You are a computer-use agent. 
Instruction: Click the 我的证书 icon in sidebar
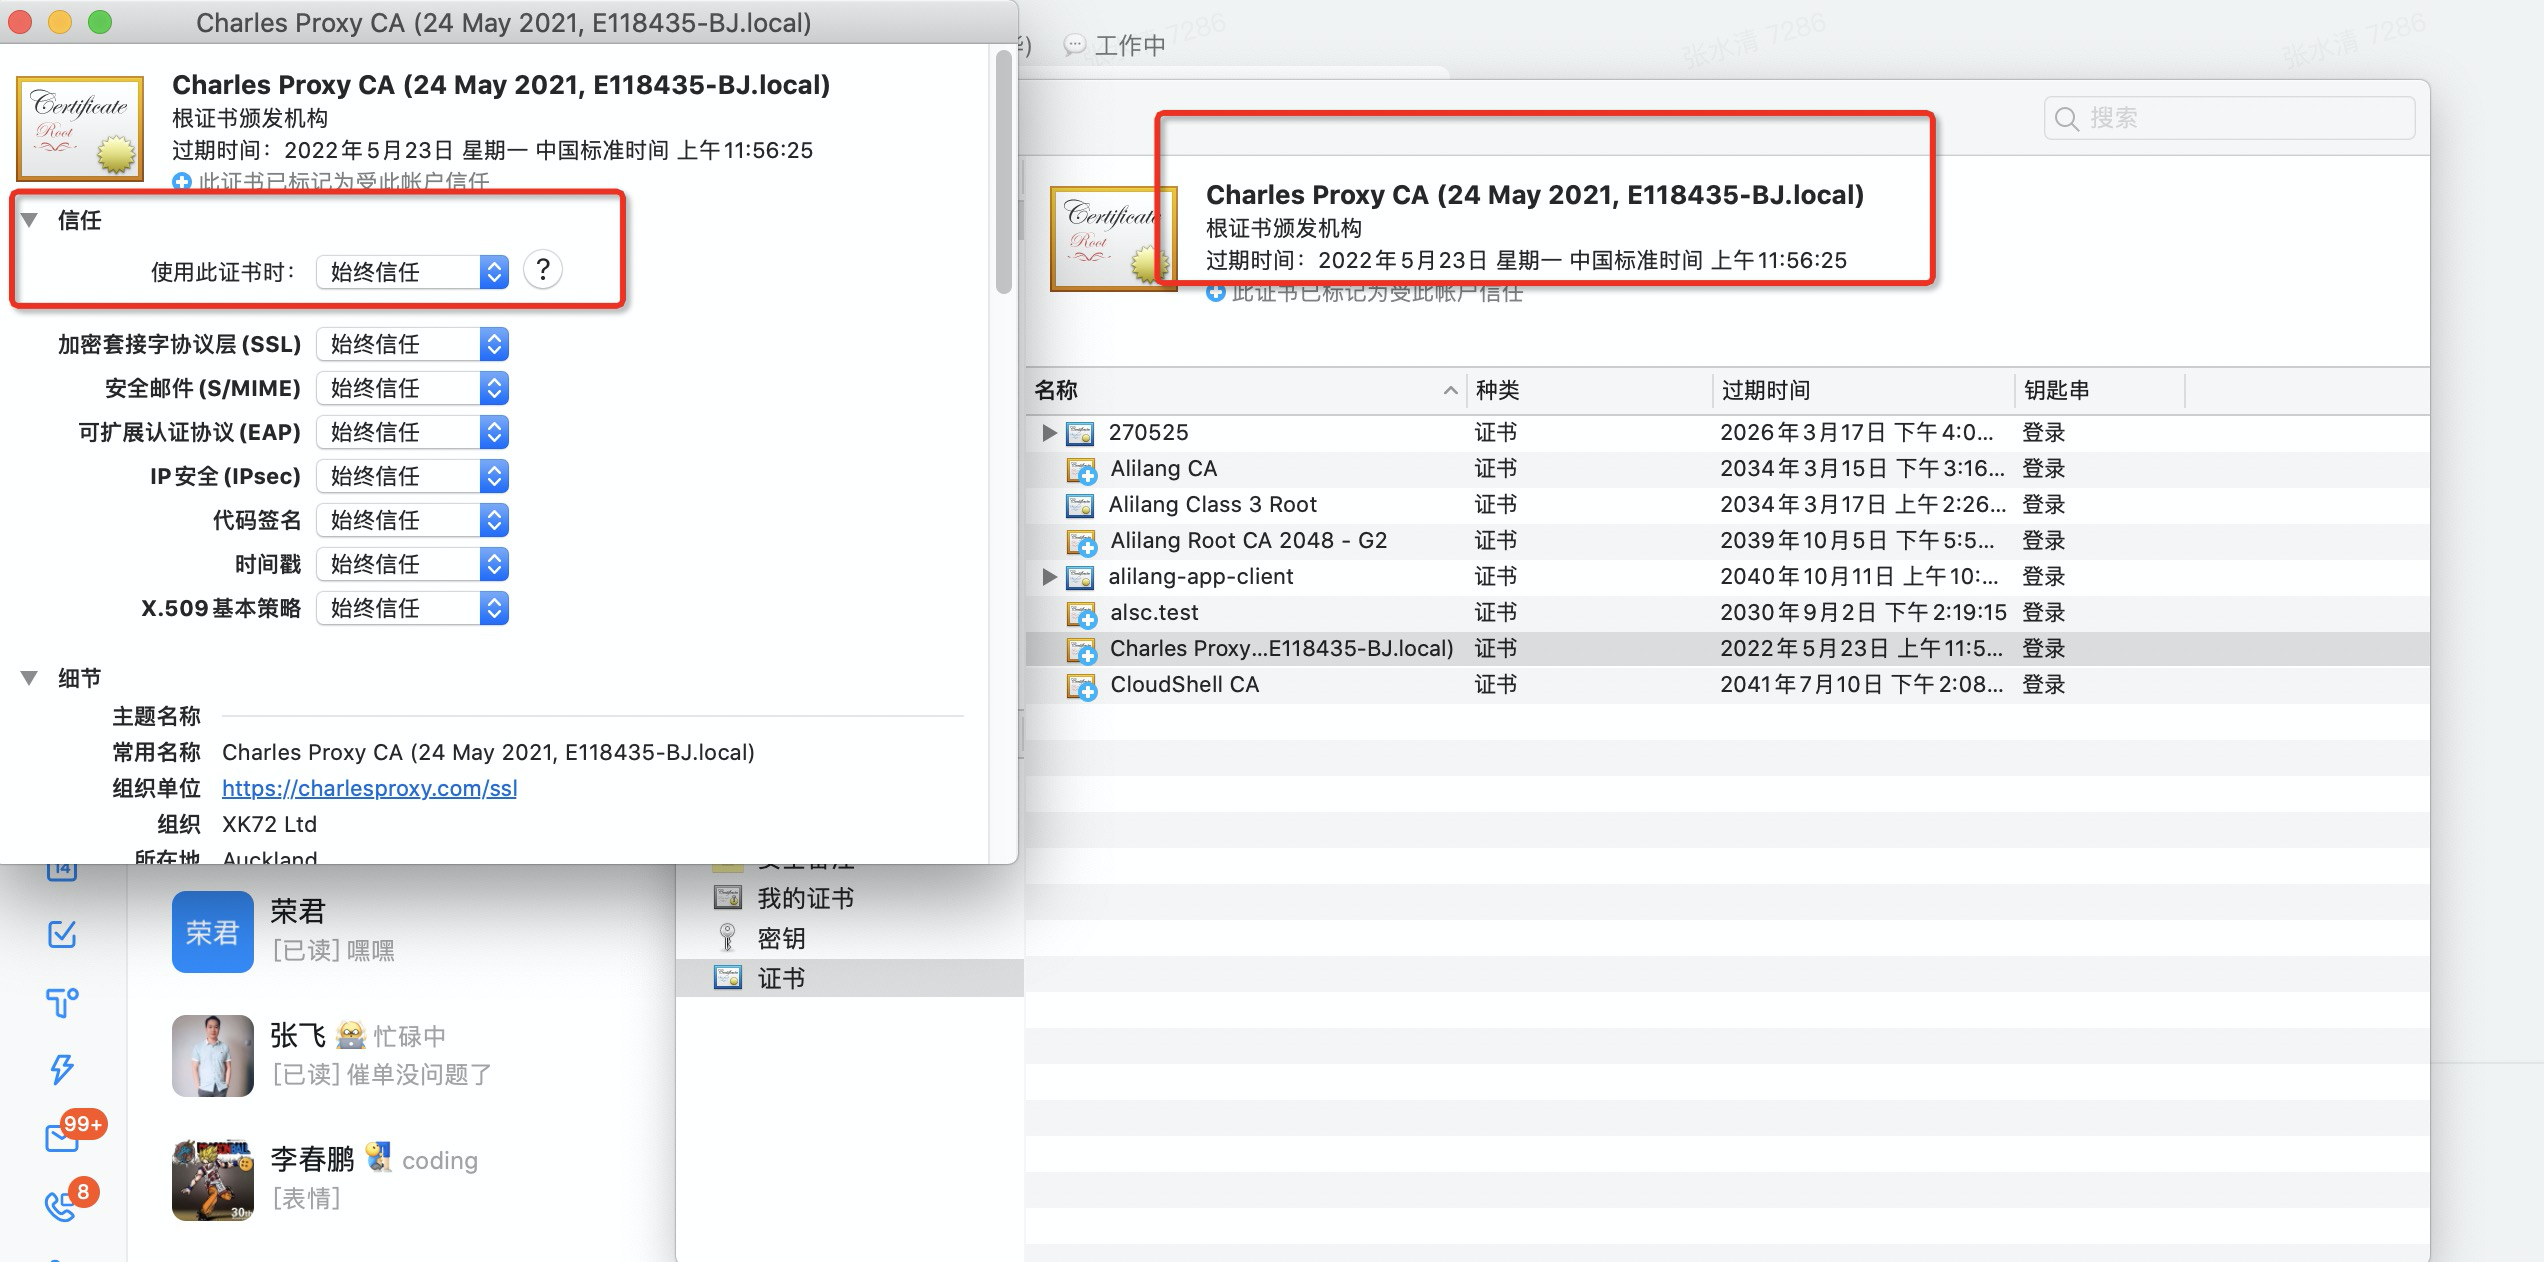(x=728, y=897)
